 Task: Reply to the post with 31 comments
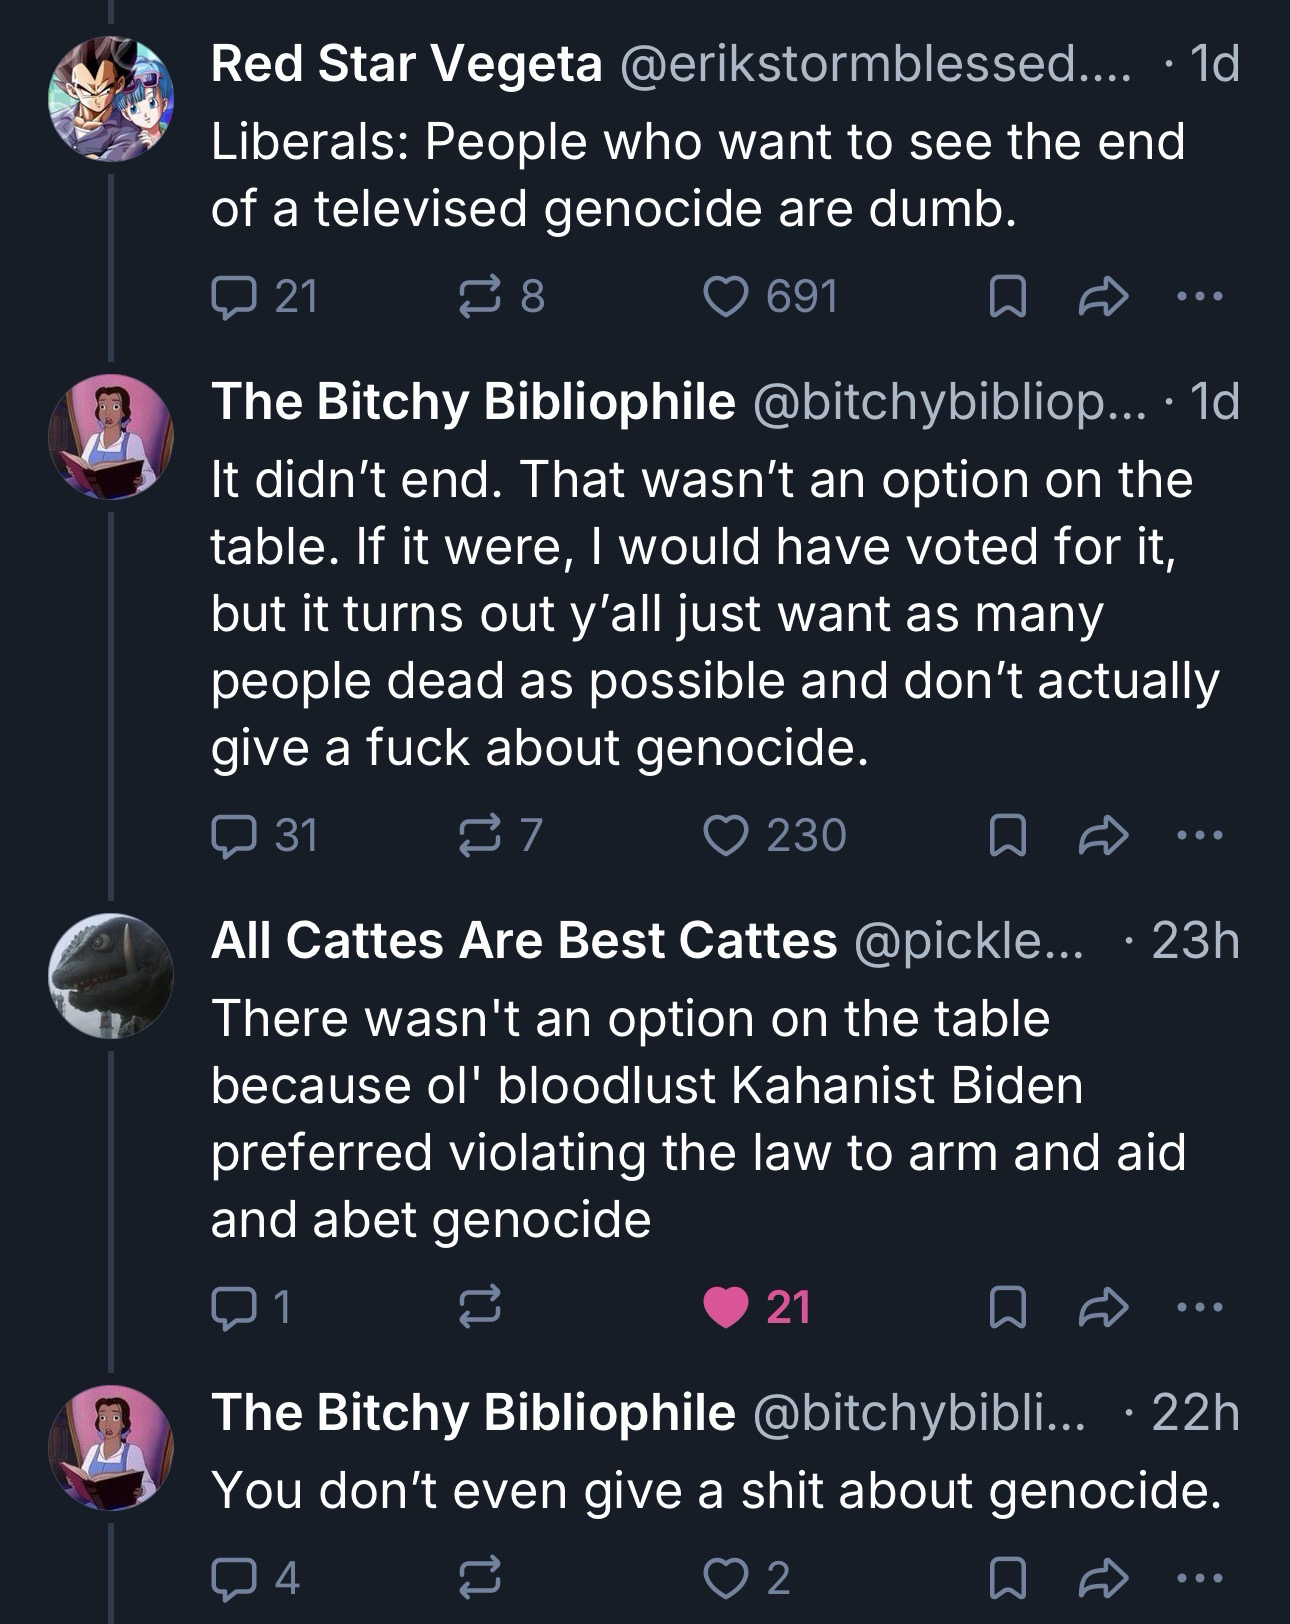click(x=232, y=835)
